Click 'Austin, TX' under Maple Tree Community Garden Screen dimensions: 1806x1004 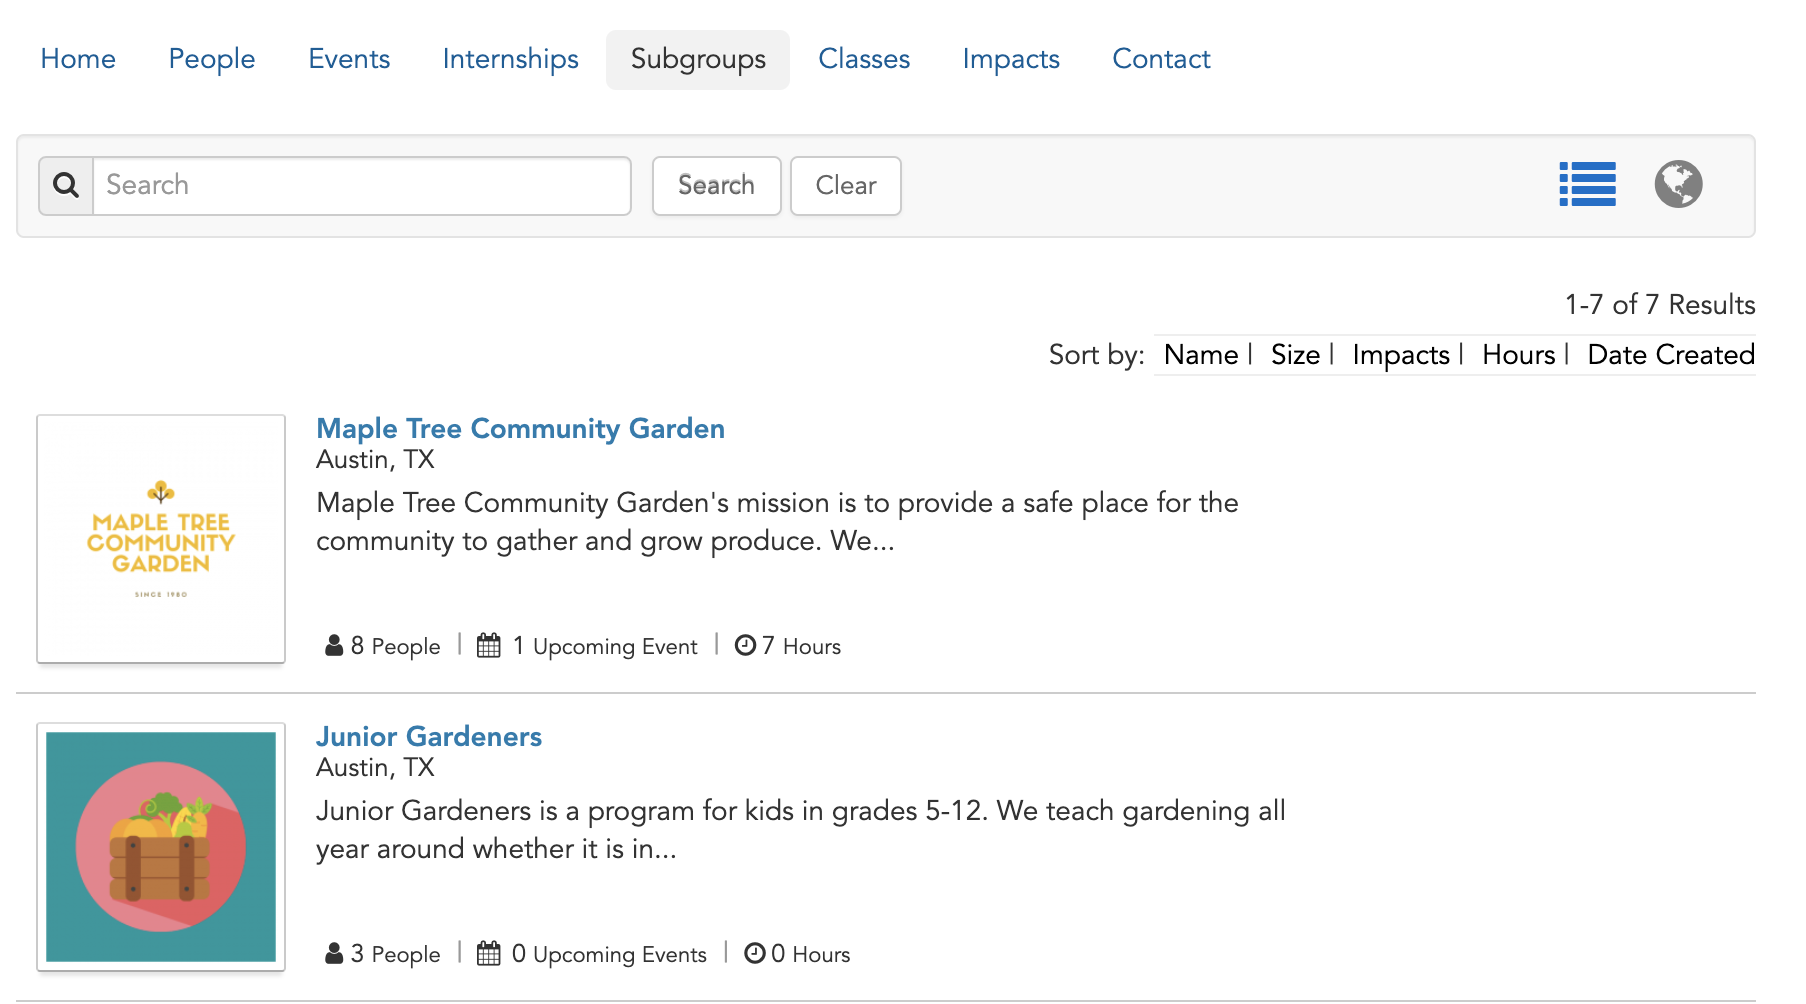(x=375, y=459)
